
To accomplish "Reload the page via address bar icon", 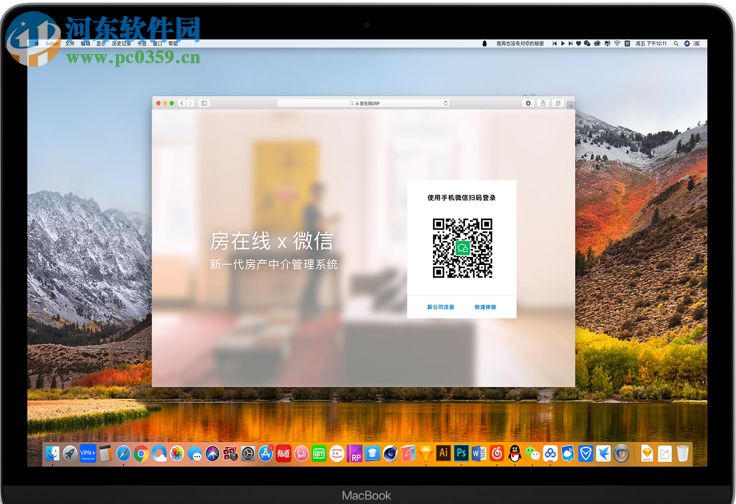I will pyautogui.click(x=445, y=103).
